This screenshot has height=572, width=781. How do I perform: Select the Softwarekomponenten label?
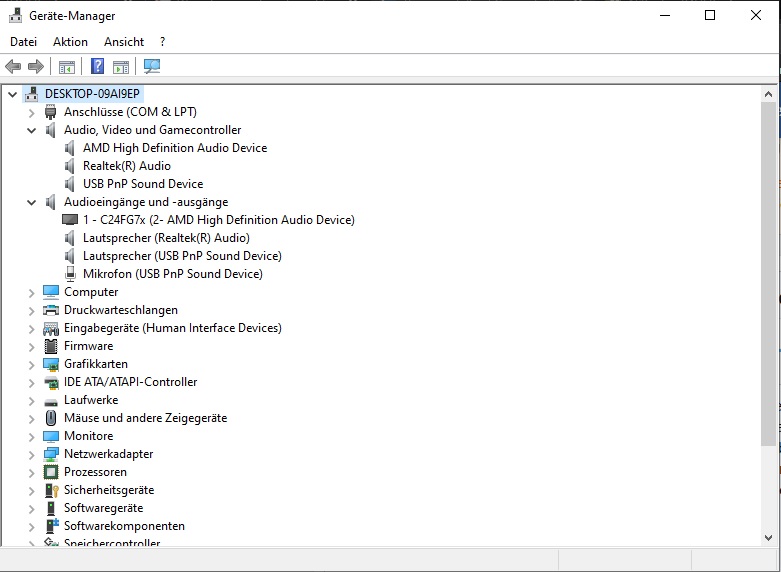[124, 526]
